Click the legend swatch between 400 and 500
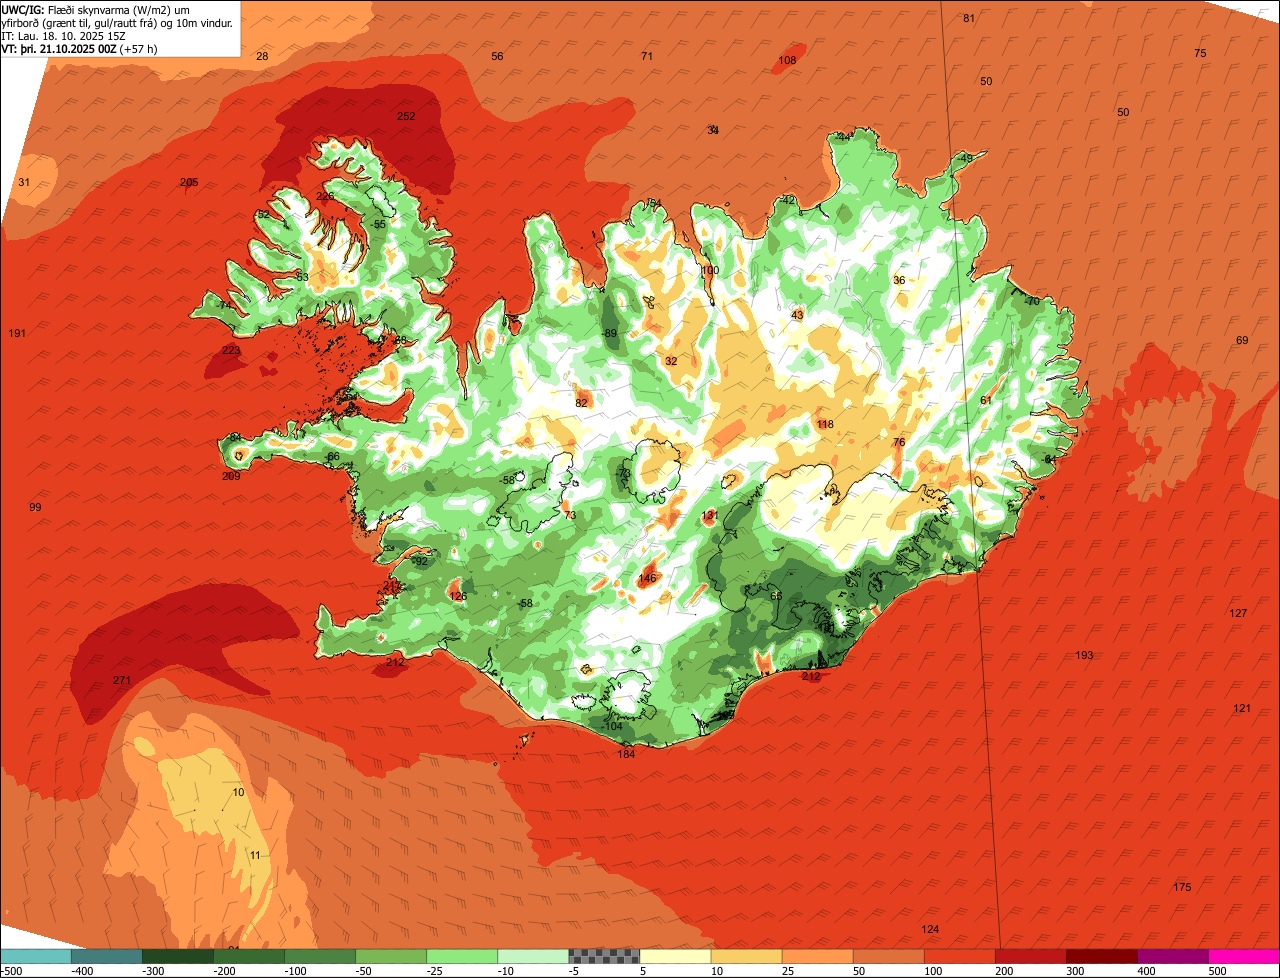This screenshot has height=978, width=1280. 1172,956
